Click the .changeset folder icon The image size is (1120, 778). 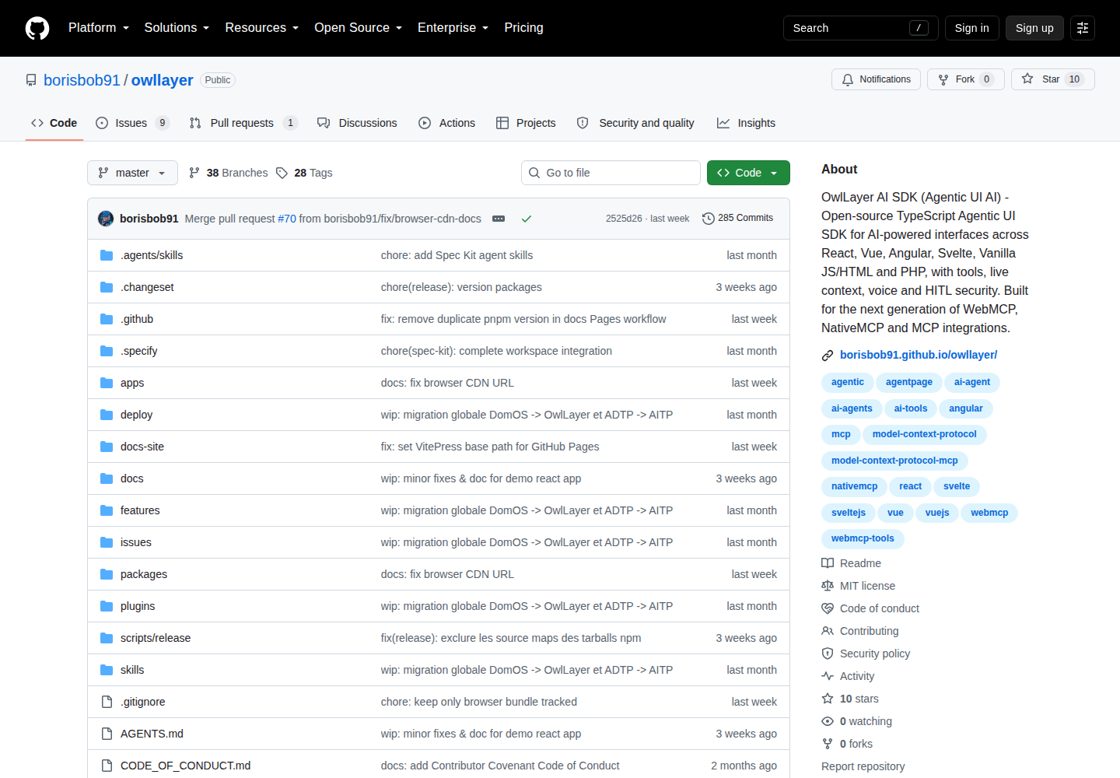point(106,287)
